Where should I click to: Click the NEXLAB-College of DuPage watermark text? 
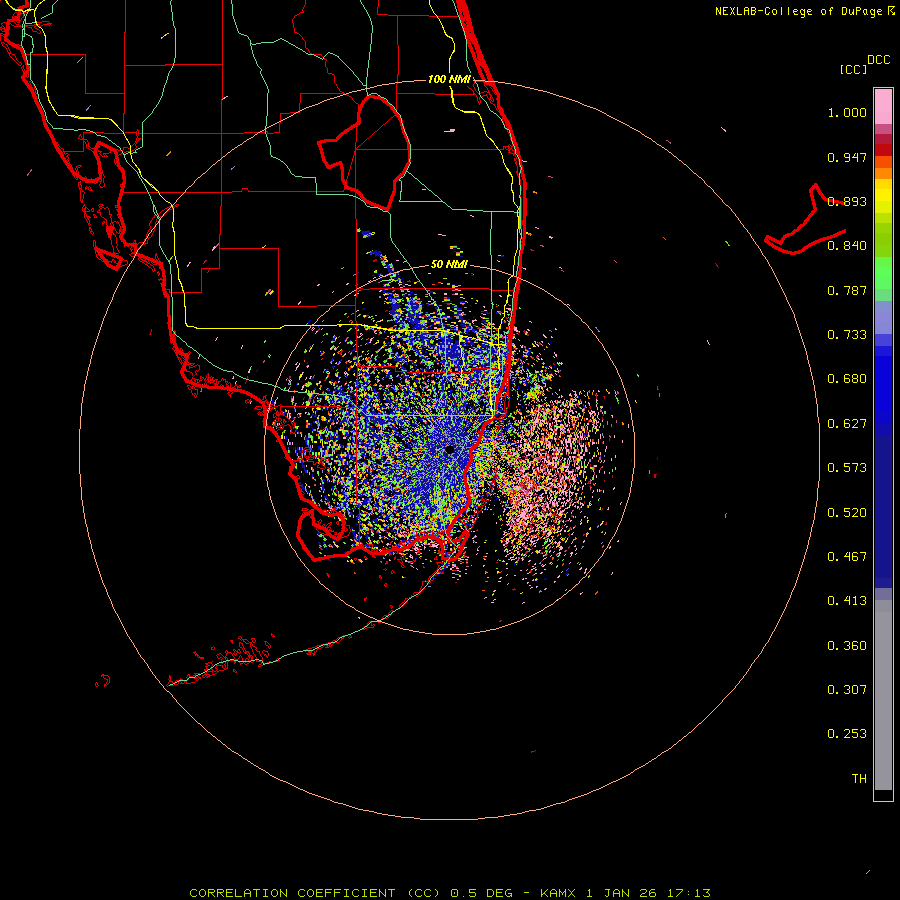coord(798,11)
